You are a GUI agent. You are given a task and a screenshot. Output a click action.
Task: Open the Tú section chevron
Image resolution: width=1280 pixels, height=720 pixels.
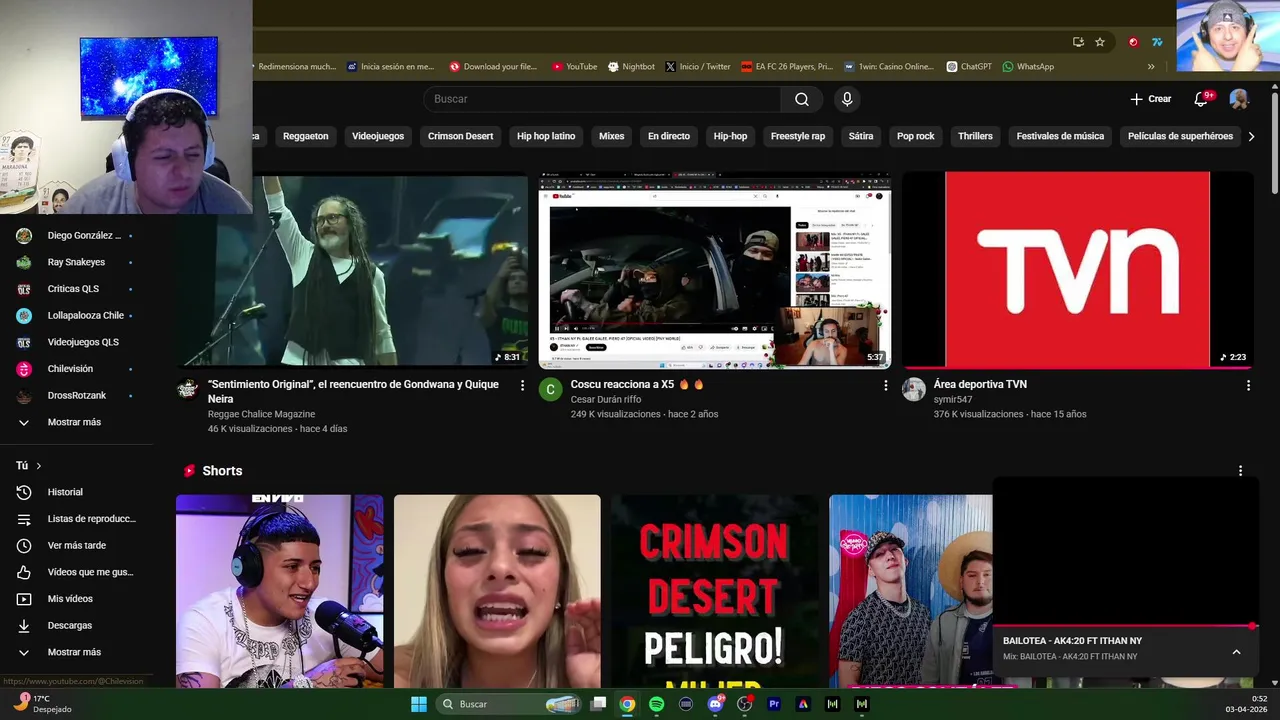[x=39, y=466]
